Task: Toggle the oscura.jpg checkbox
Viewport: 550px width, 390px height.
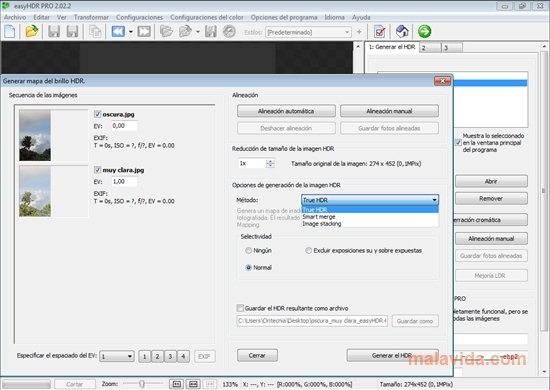Action: (x=98, y=114)
